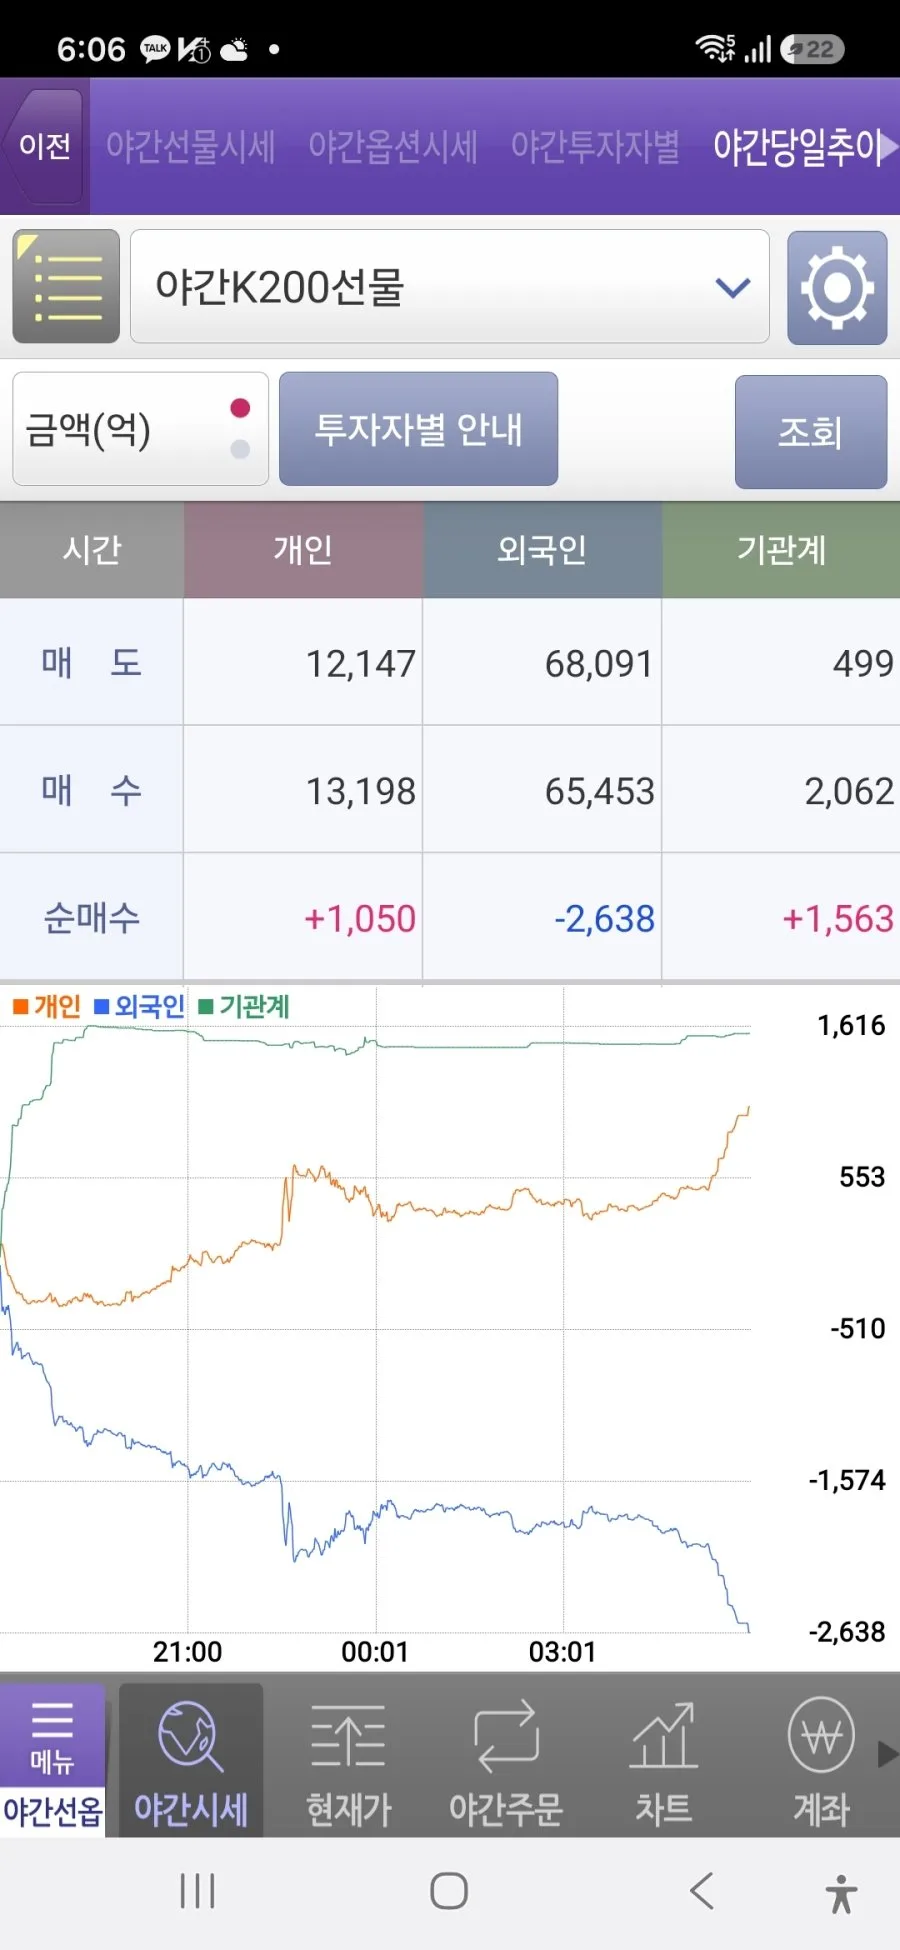Switch to 야간투자자별 tab
900x1950 pixels.
click(595, 147)
